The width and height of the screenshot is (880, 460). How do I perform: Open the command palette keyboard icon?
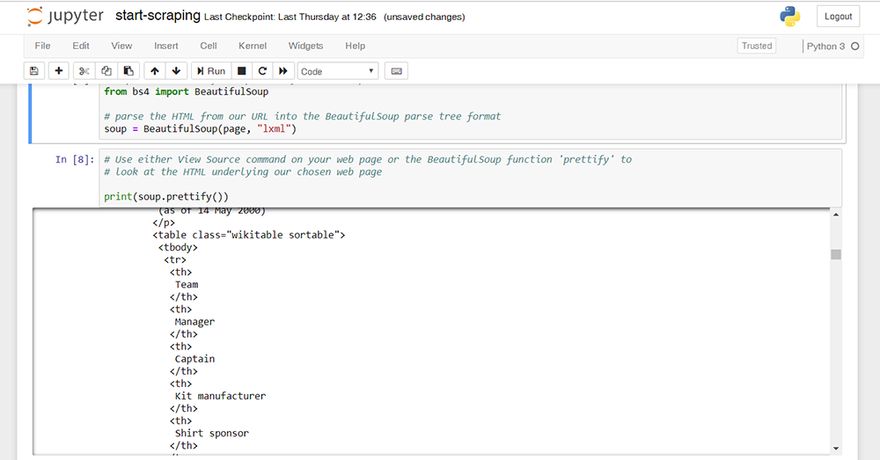pyautogui.click(x=396, y=71)
